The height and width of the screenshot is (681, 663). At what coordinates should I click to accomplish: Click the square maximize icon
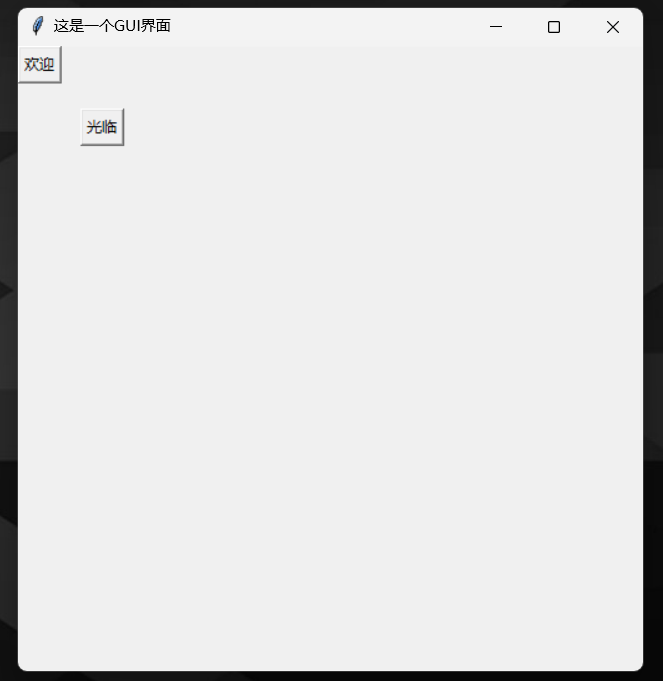[554, 27]
